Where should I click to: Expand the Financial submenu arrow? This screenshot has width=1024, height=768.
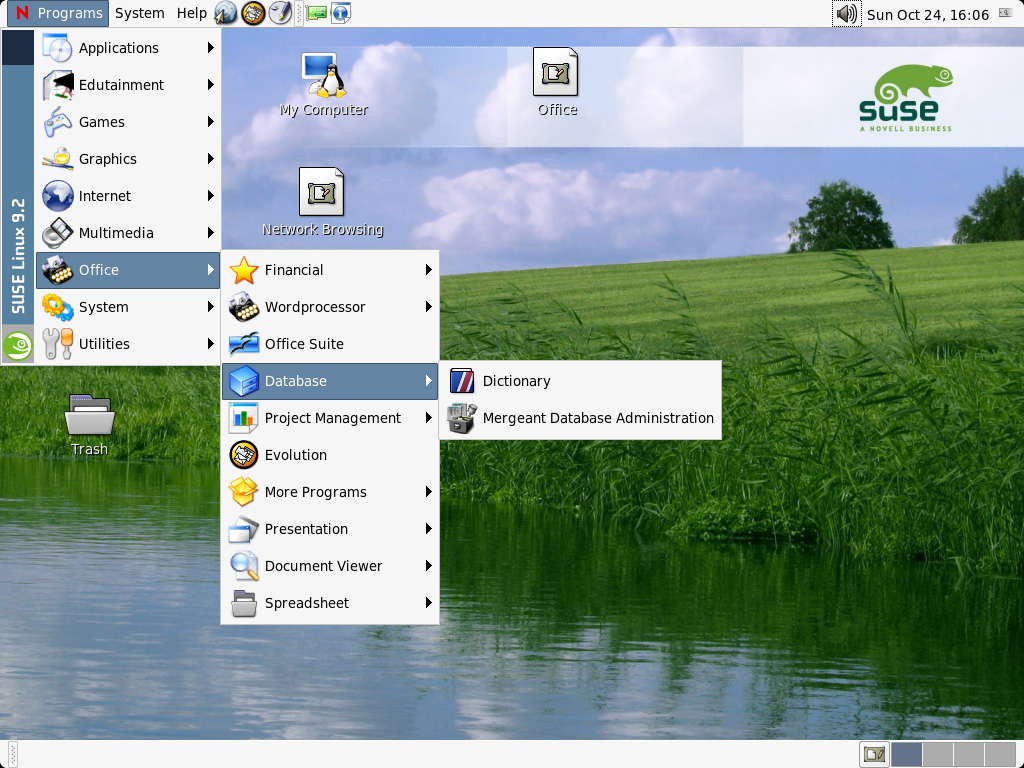(428, 270)
